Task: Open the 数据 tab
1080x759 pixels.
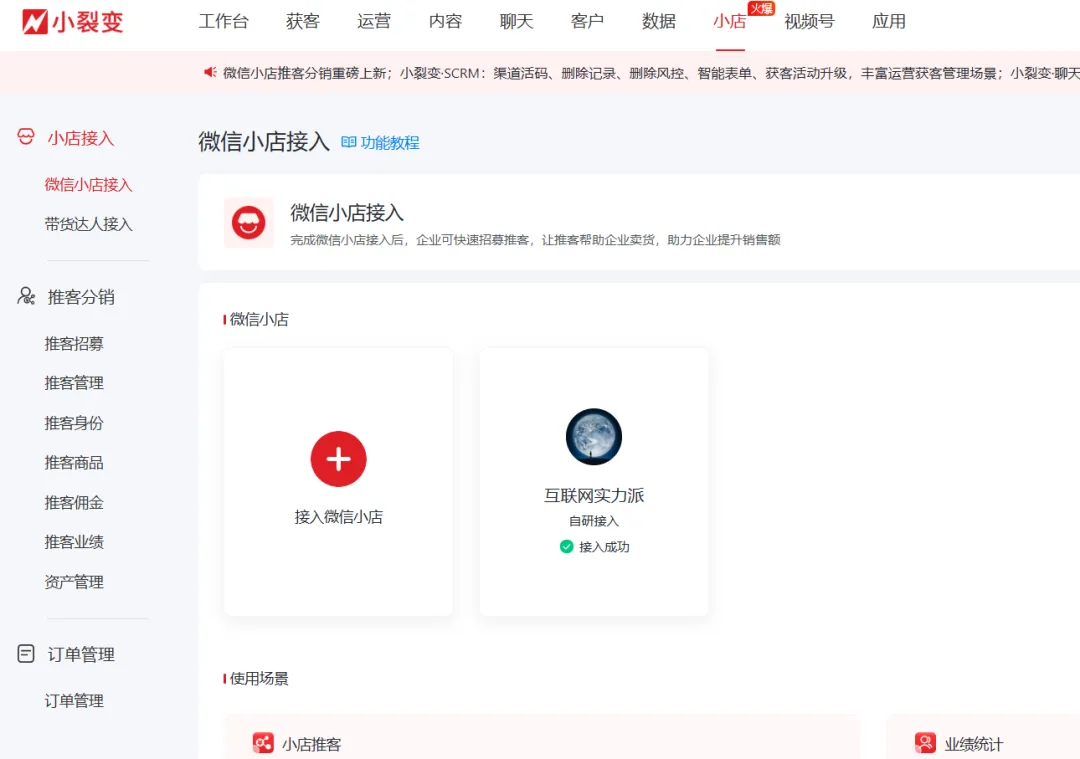Action: pyautogui.click(x=659, y=21)
